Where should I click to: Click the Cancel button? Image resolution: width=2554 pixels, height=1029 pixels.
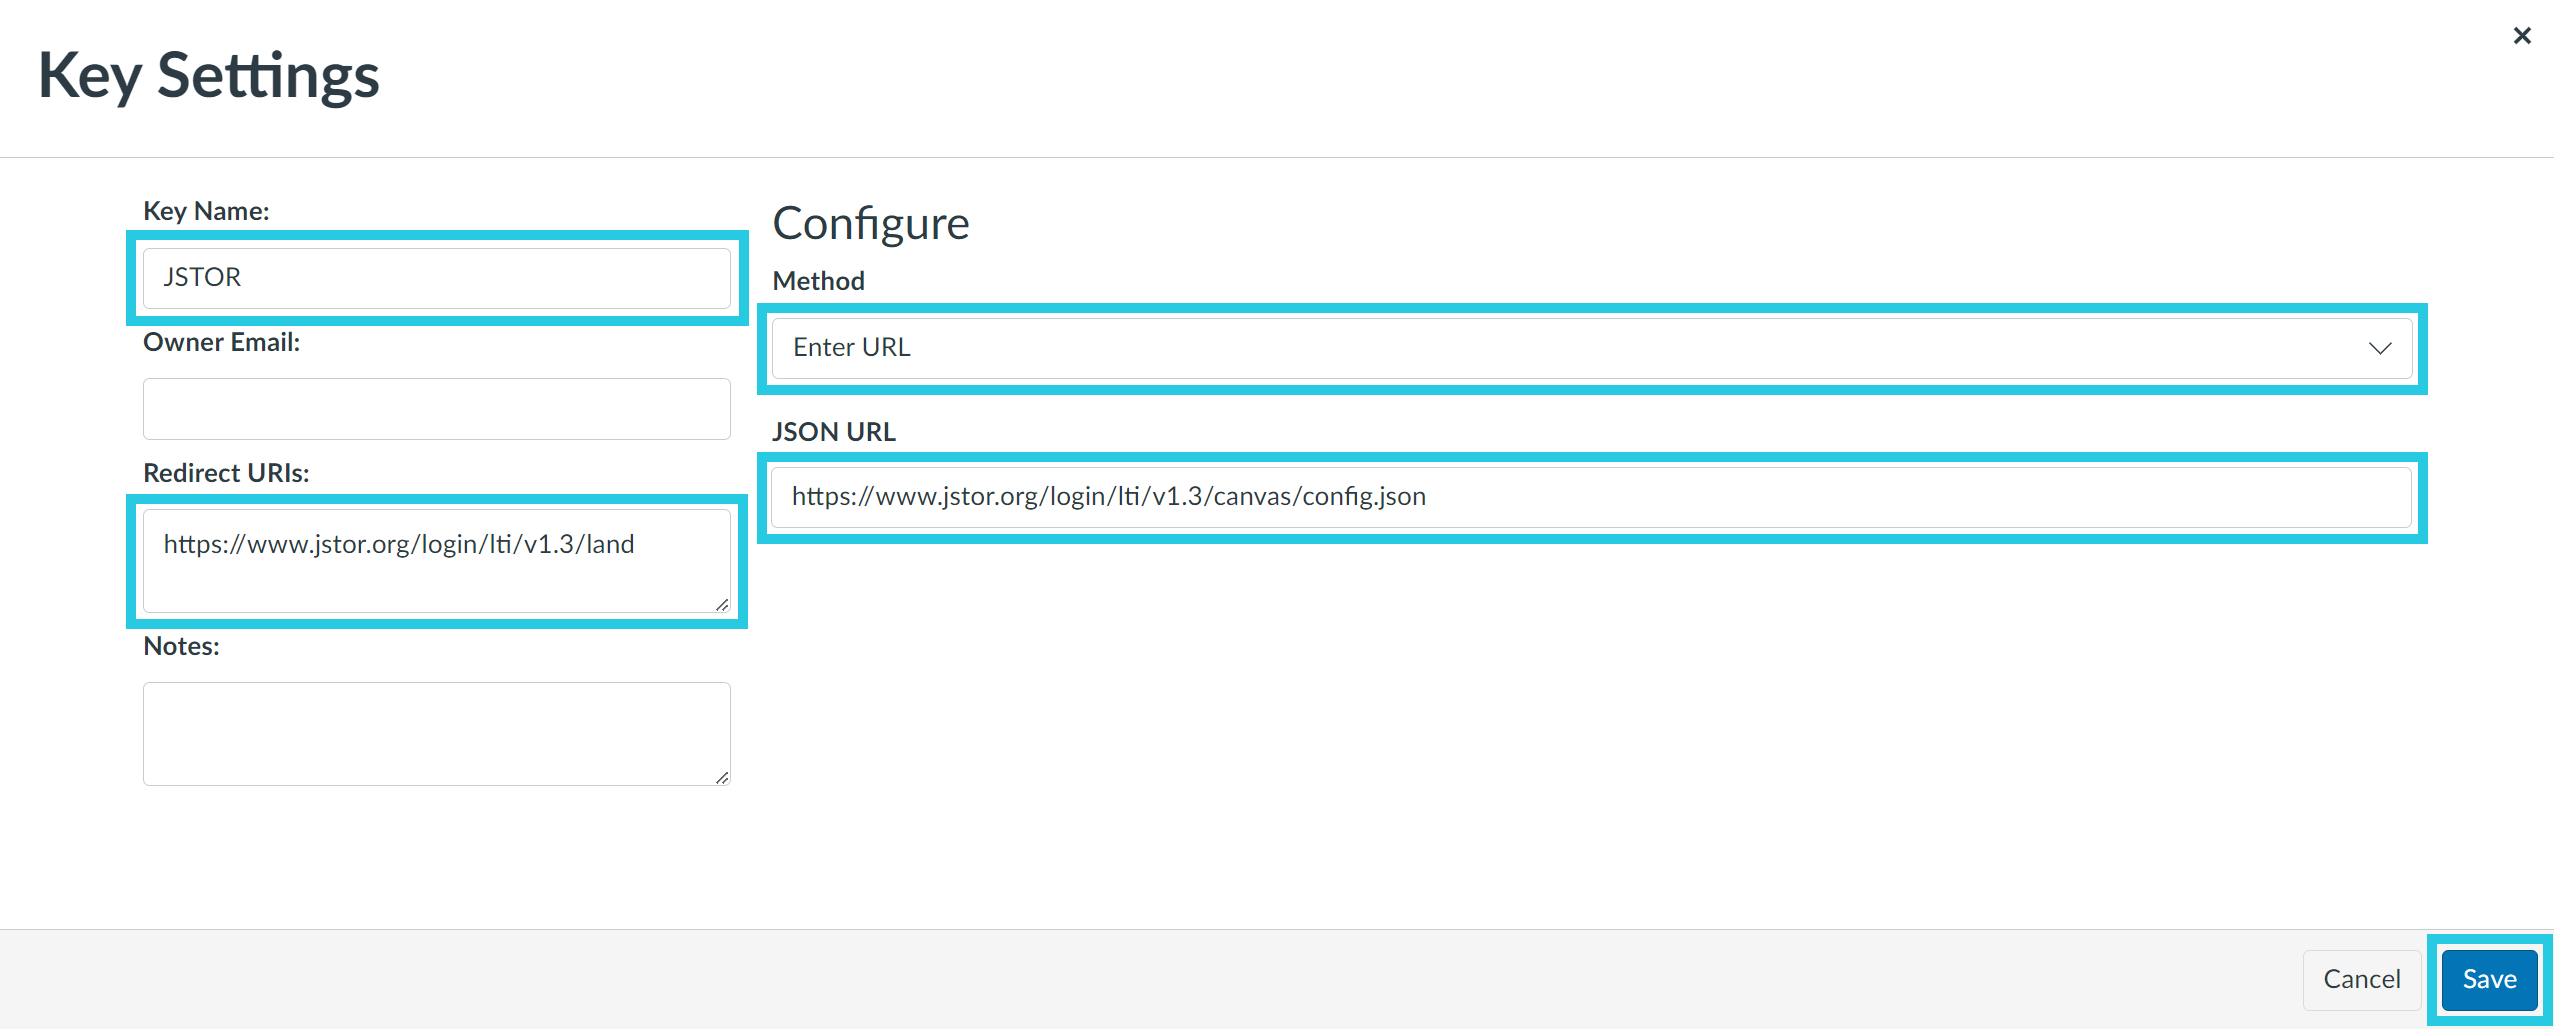point(2361,980)
